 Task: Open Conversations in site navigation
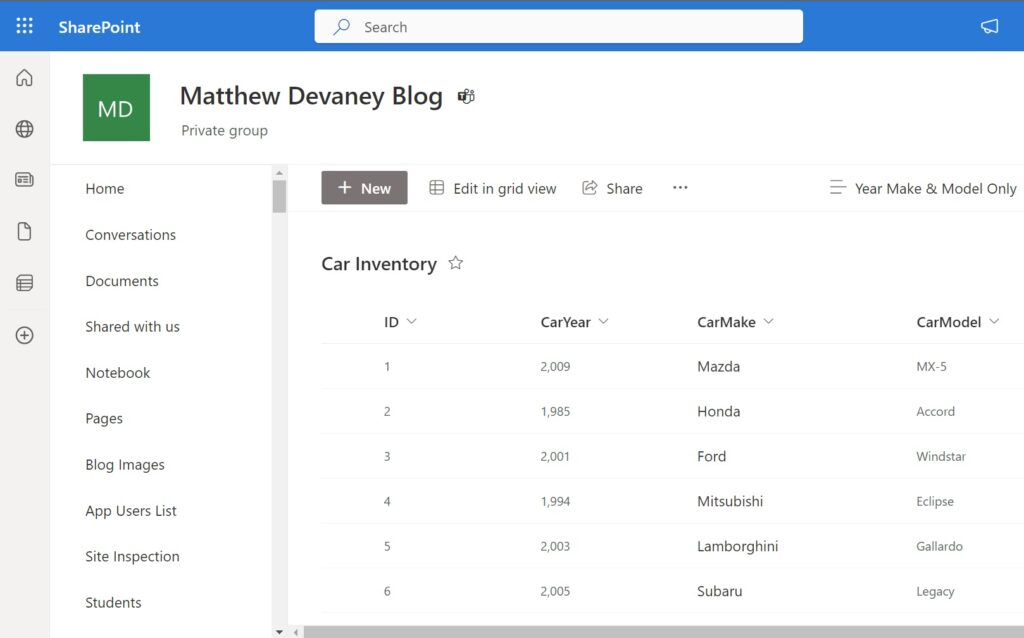coord(131,235)
